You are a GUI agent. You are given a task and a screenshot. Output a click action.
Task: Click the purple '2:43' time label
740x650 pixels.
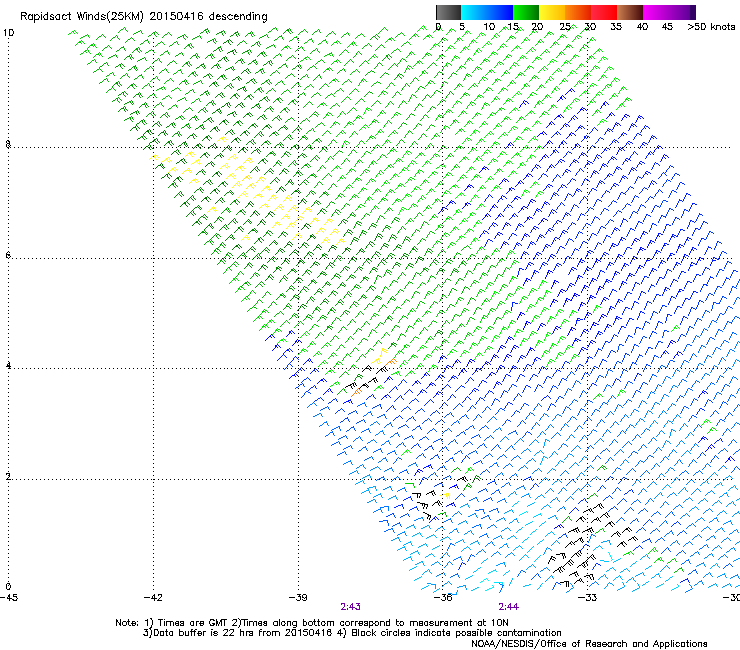[351, 607]
